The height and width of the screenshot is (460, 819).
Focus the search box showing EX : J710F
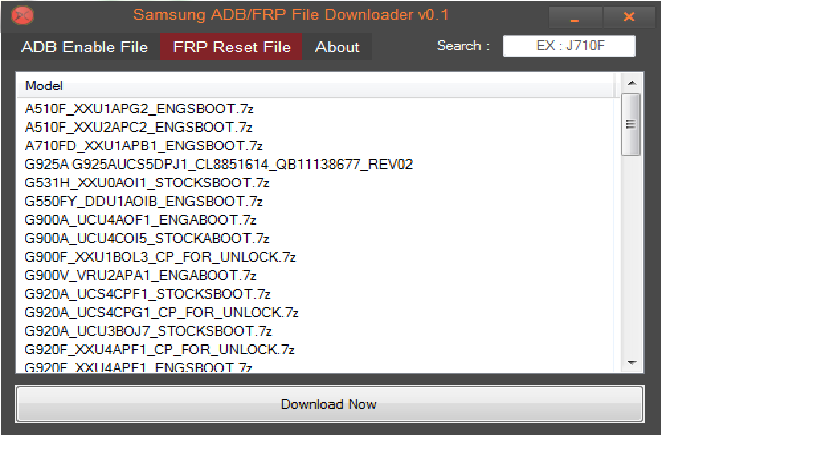coord(569,46)
